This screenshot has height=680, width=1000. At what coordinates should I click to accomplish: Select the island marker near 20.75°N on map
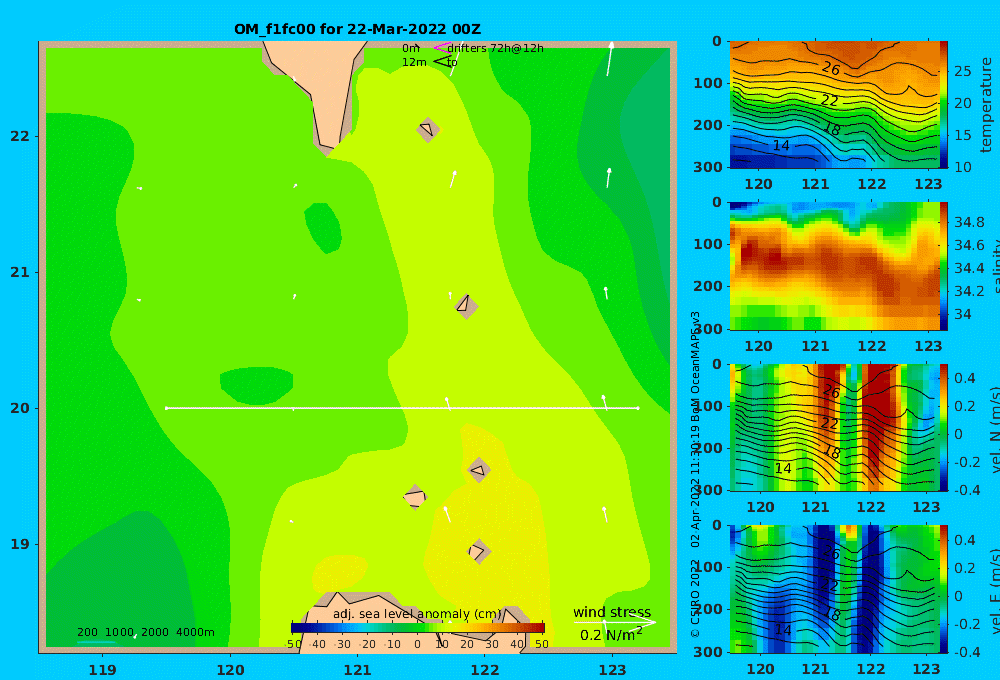pos(466,306)
